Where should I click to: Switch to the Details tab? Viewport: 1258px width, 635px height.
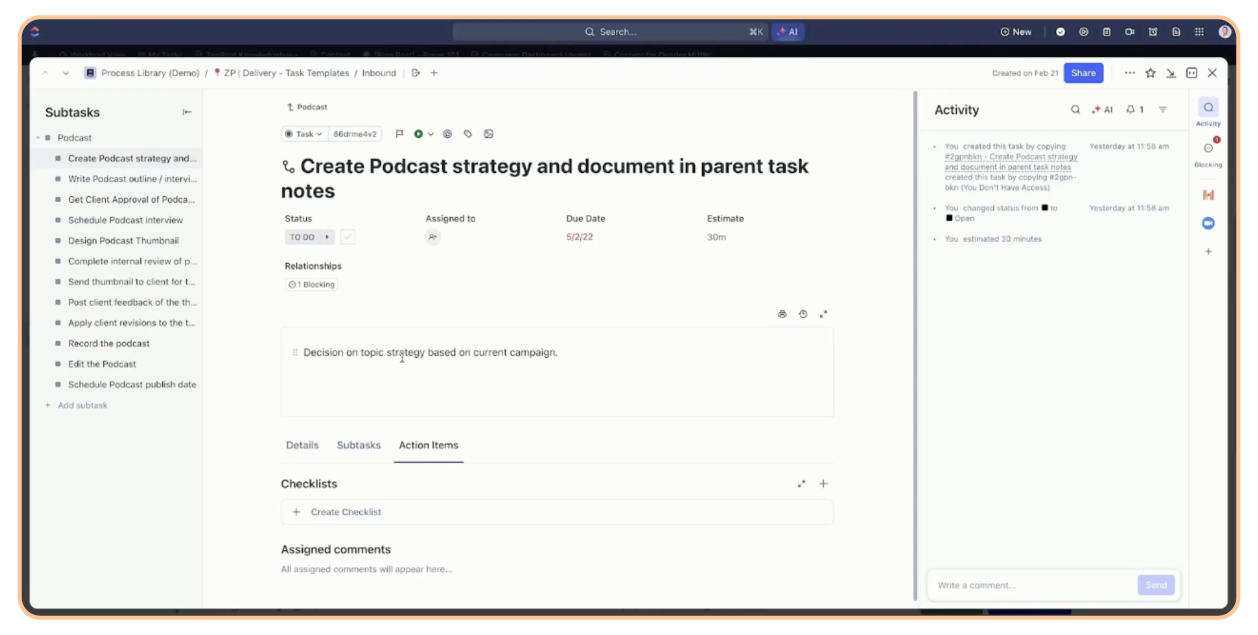[302, 445]
